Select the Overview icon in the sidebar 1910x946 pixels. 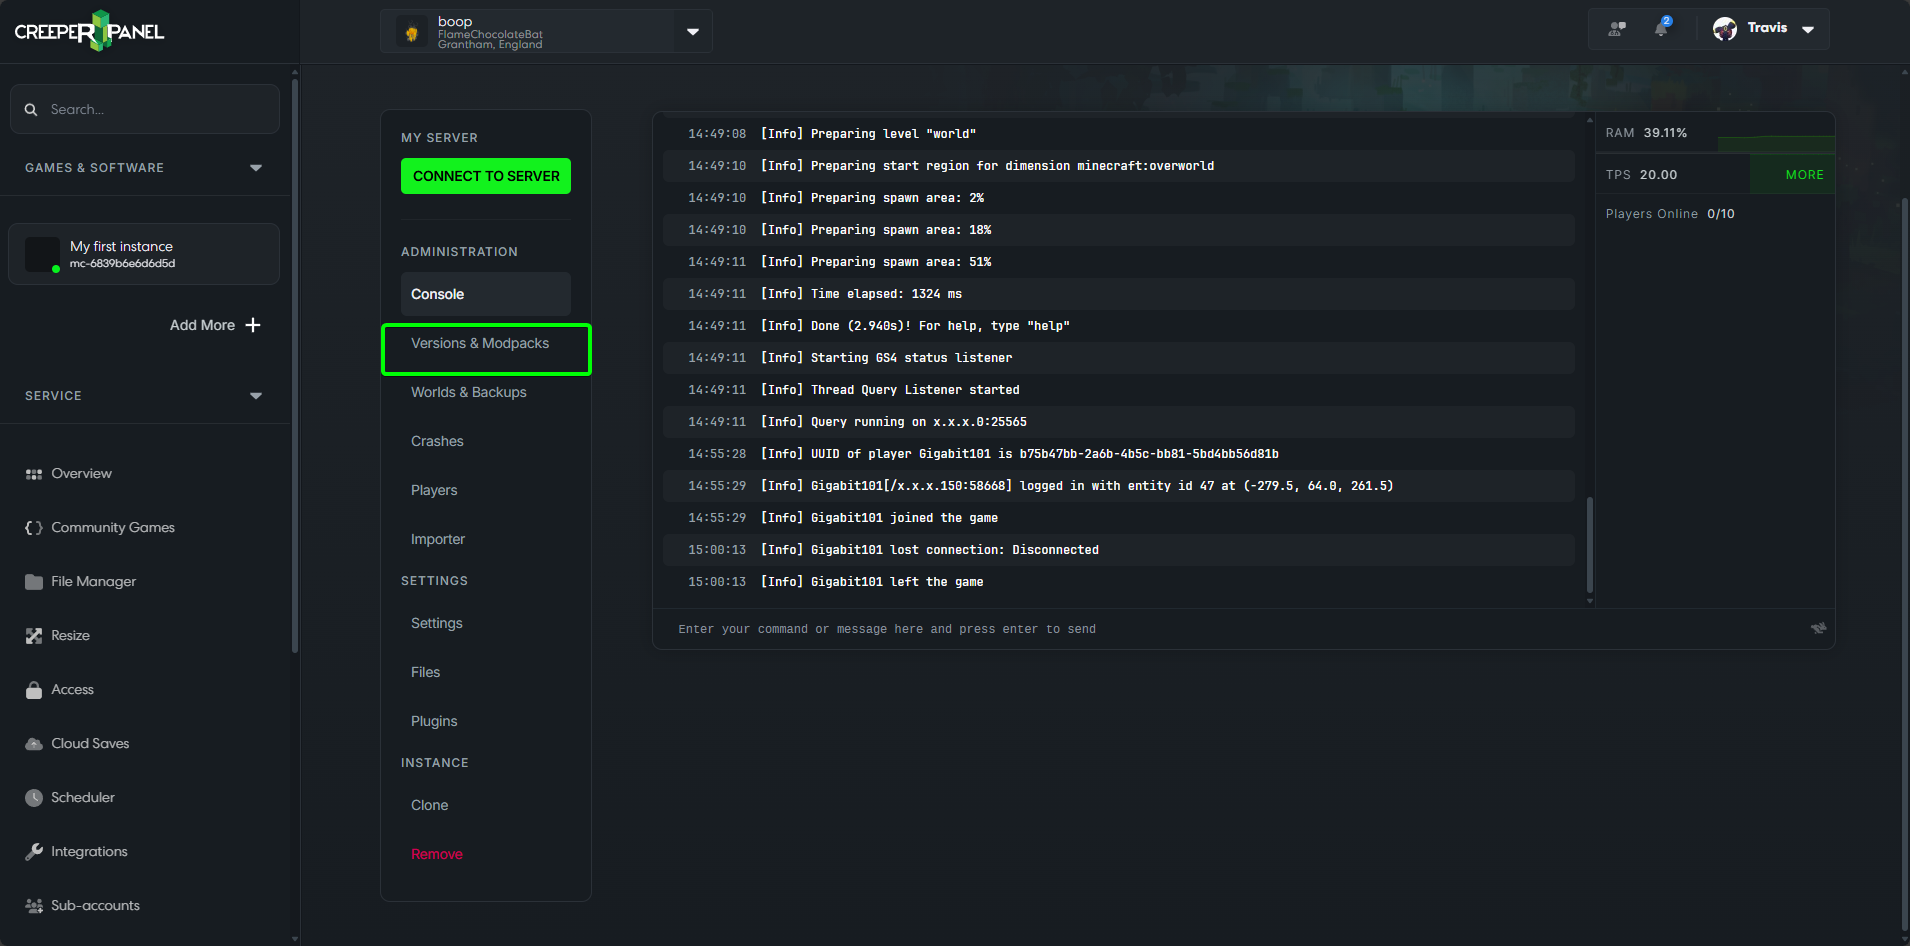point(32,473)
